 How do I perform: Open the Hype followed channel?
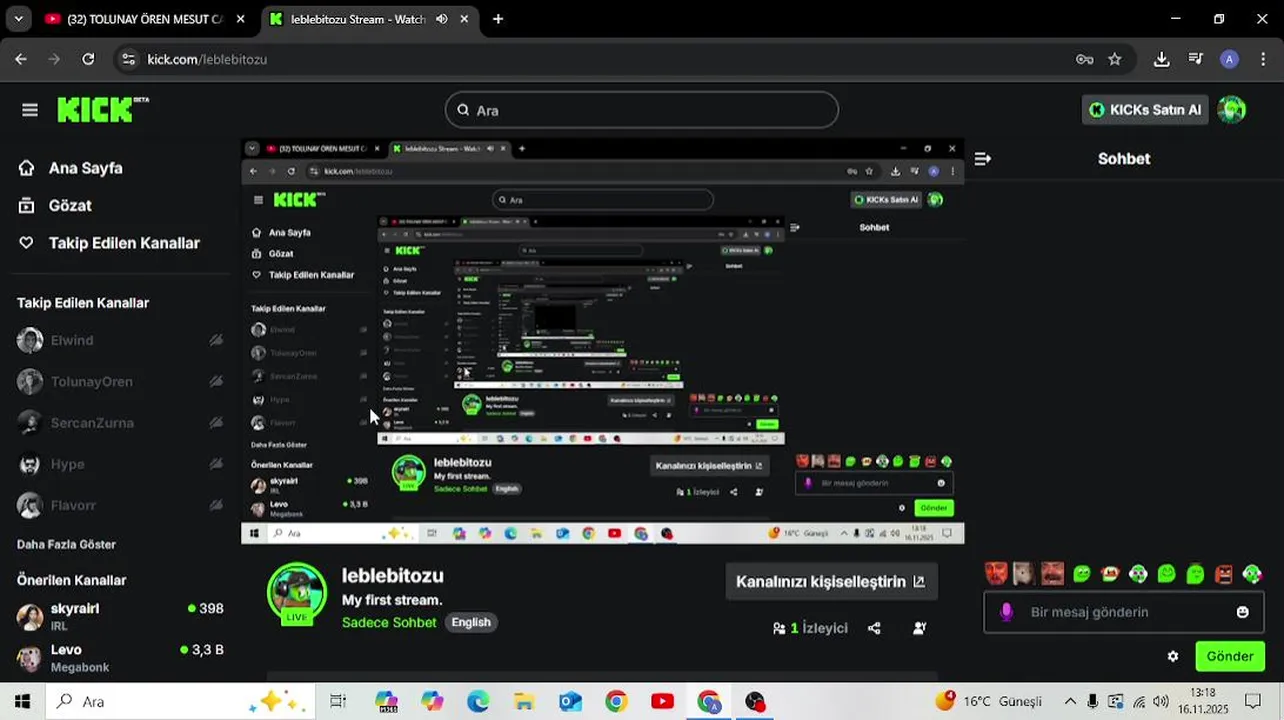[67, 464]
